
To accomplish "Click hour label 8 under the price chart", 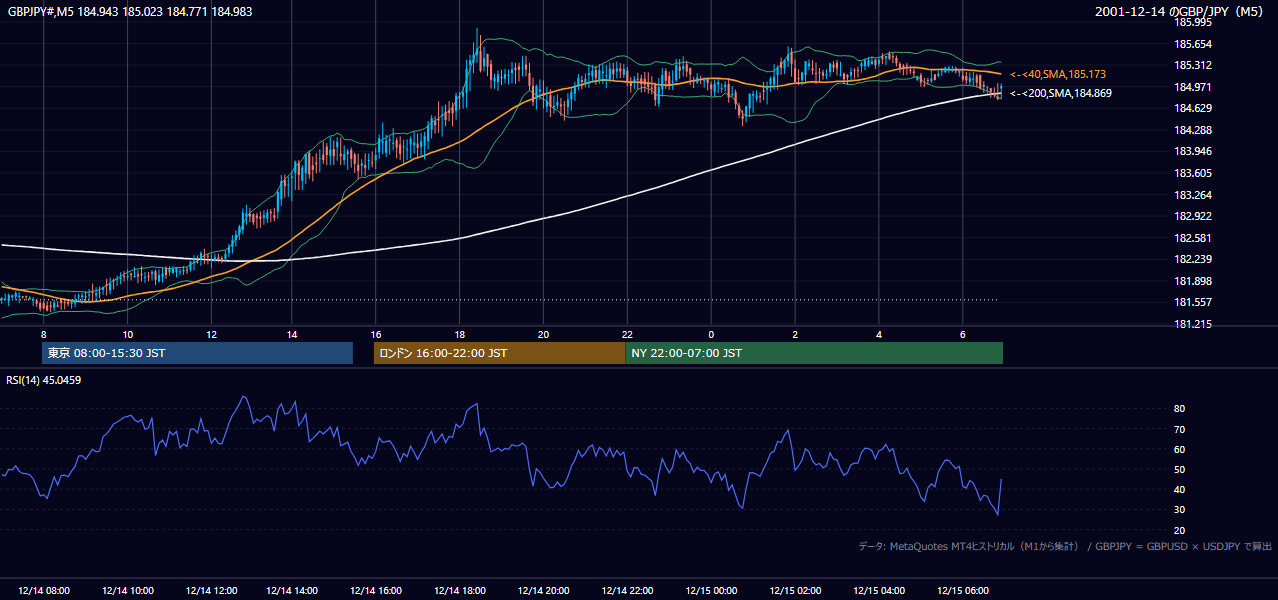I will (43, 334).
